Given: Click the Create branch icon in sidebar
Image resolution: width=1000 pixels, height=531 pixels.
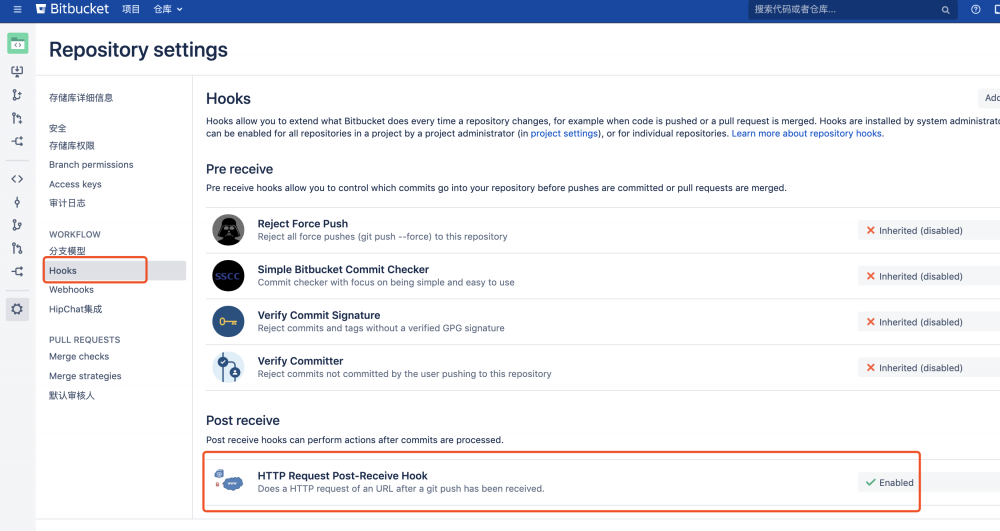Looking at the screenshot, I should [17, 94].
